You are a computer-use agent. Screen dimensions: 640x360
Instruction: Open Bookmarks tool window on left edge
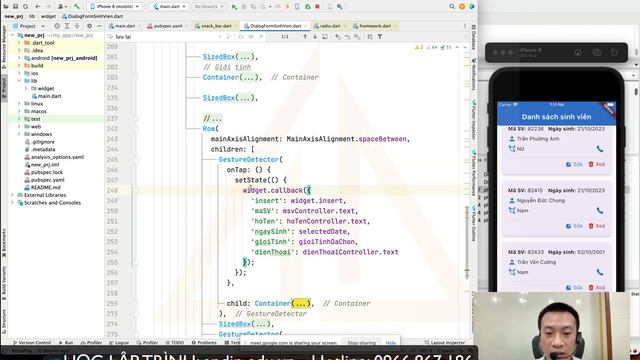click(x=4, y=243)
